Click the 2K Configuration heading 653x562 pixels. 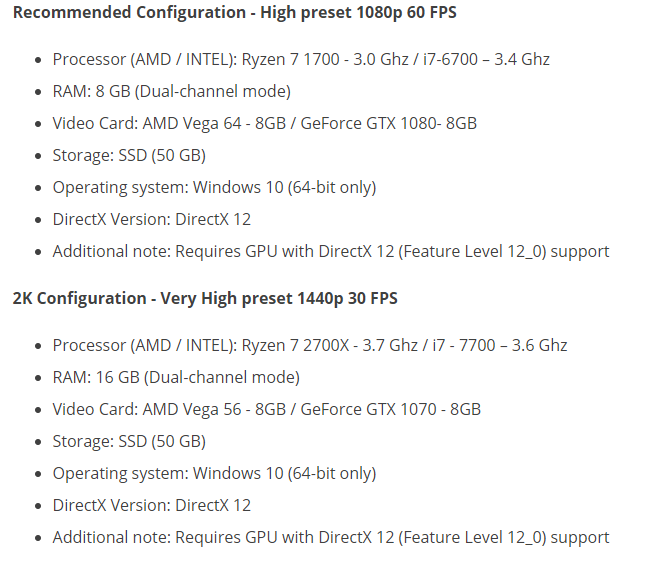(206, 298)
